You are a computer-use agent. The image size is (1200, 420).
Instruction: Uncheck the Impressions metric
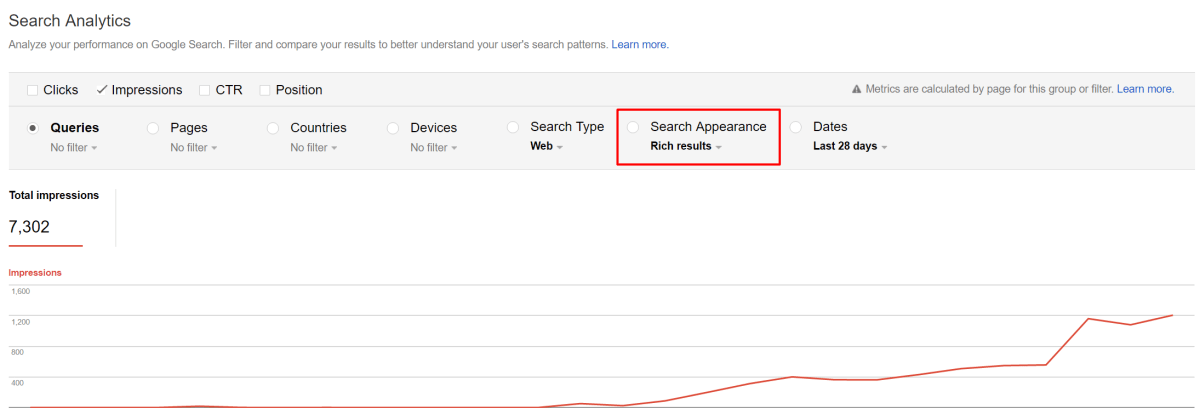(x=102, y=90)
